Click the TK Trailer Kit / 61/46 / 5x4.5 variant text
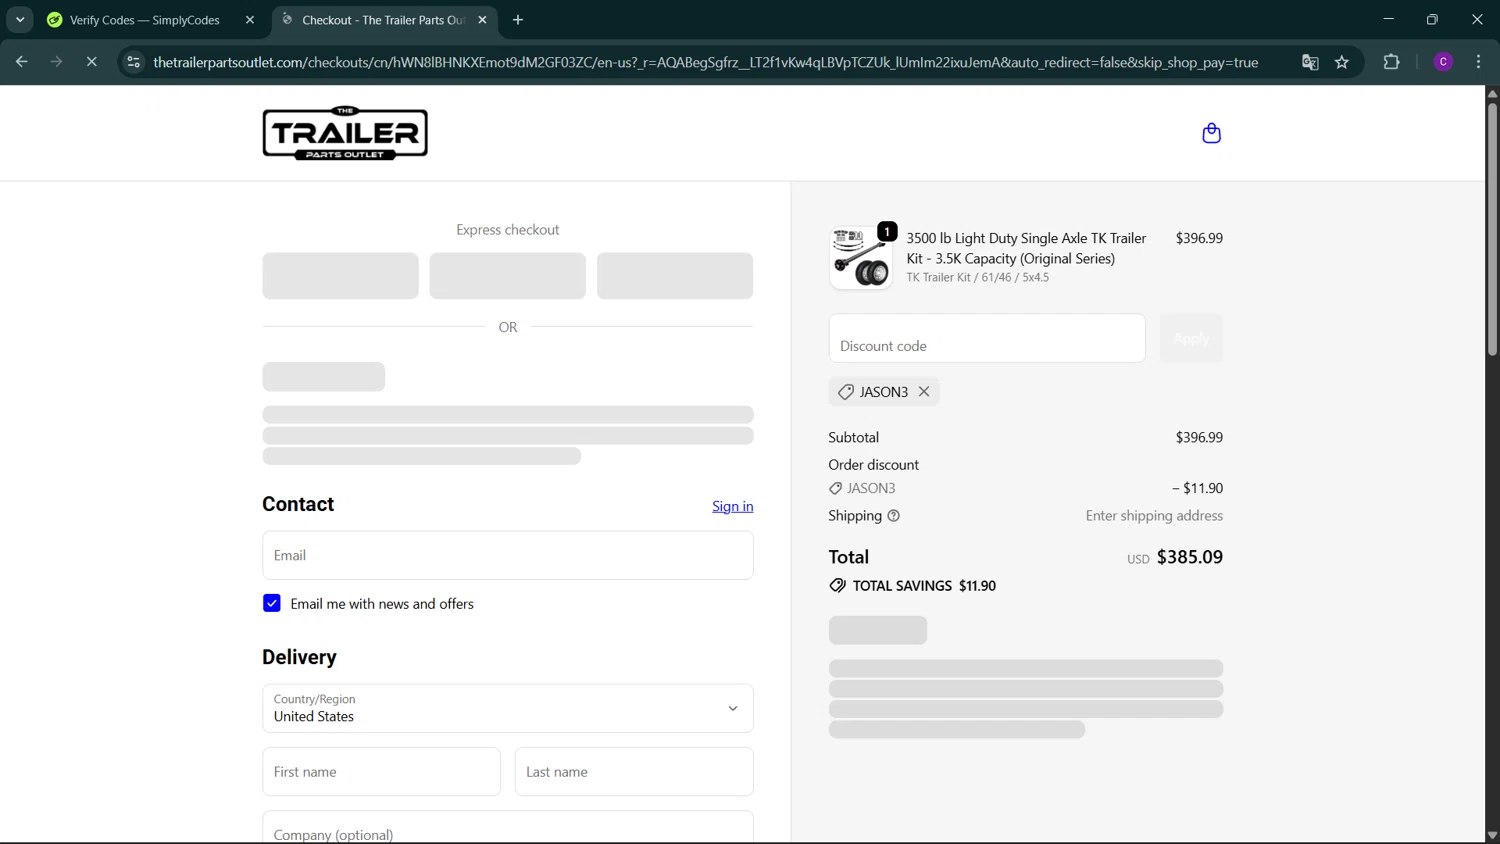 978,278
